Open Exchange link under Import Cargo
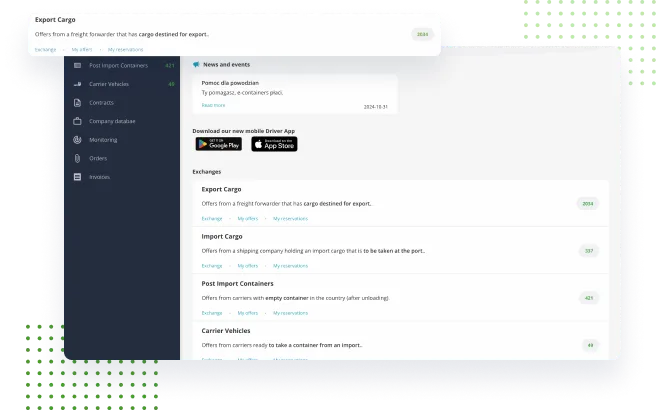Viewport: 656px width, 411px height. tap(212, 266)
